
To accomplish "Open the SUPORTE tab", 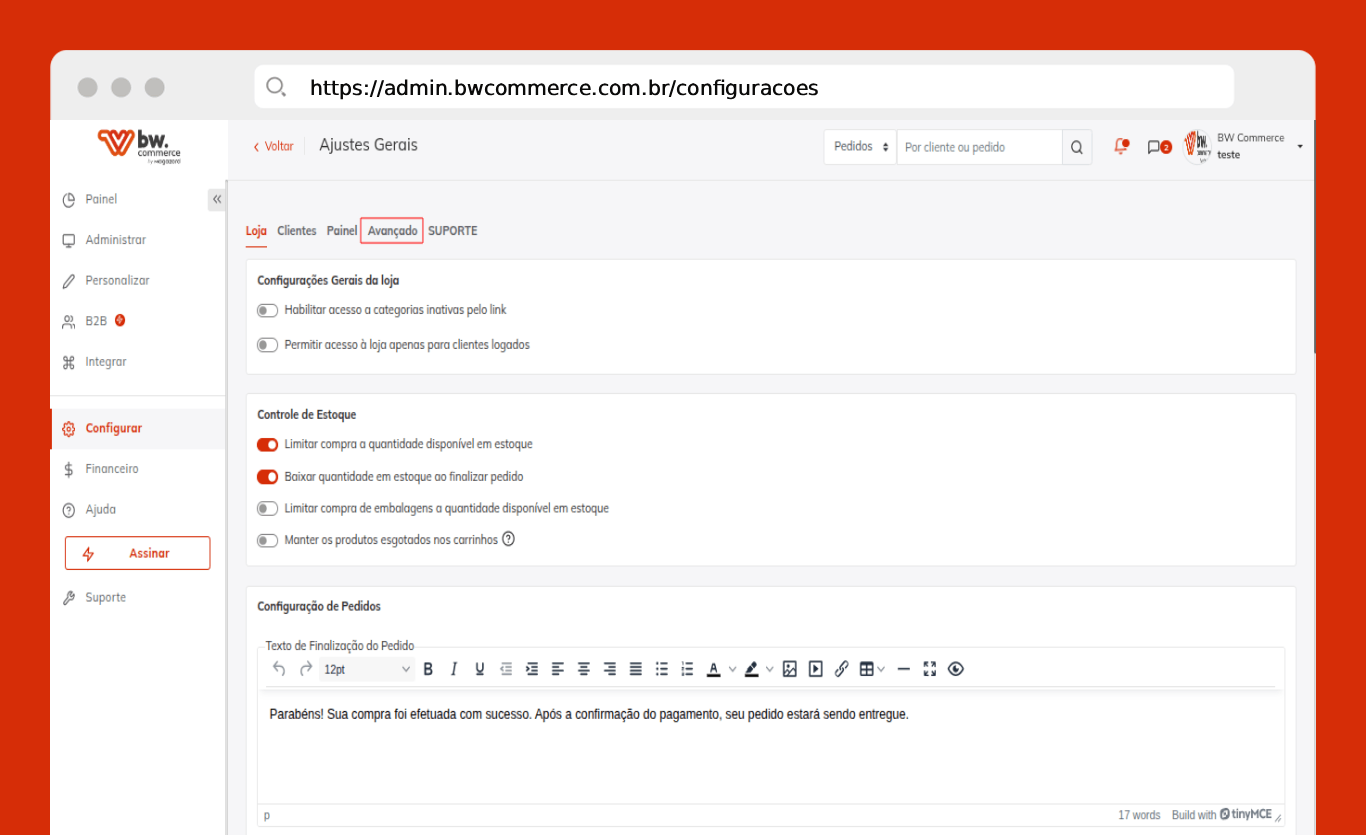I will pyautogui.click(x=453, y=231).
